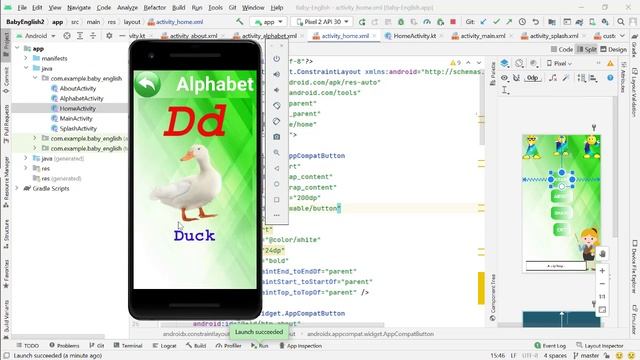
Task: Open Search Everywhere magnifier icon
Action: 621,22
